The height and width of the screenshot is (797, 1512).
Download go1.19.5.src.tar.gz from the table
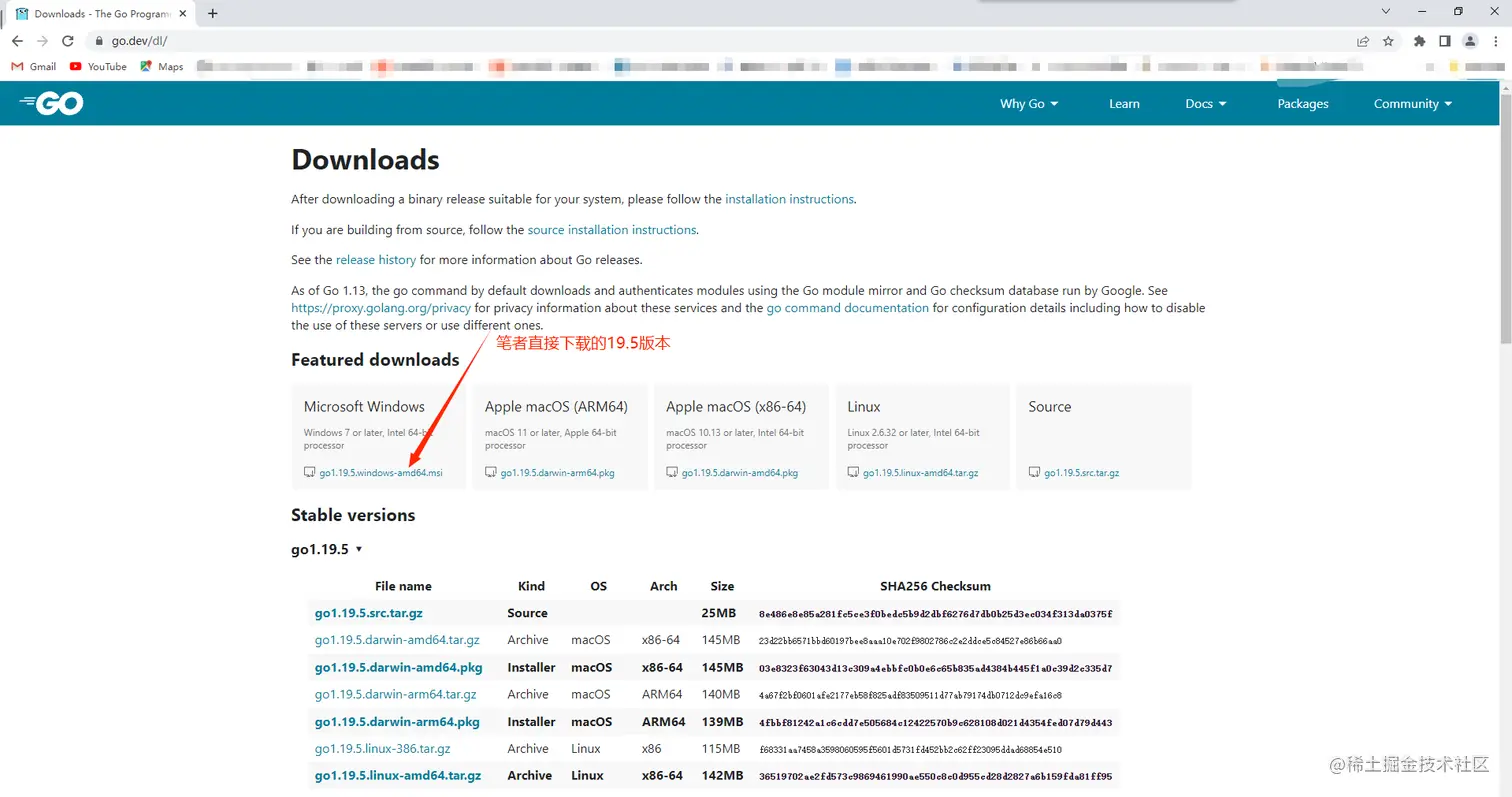[x=368, y=613]
